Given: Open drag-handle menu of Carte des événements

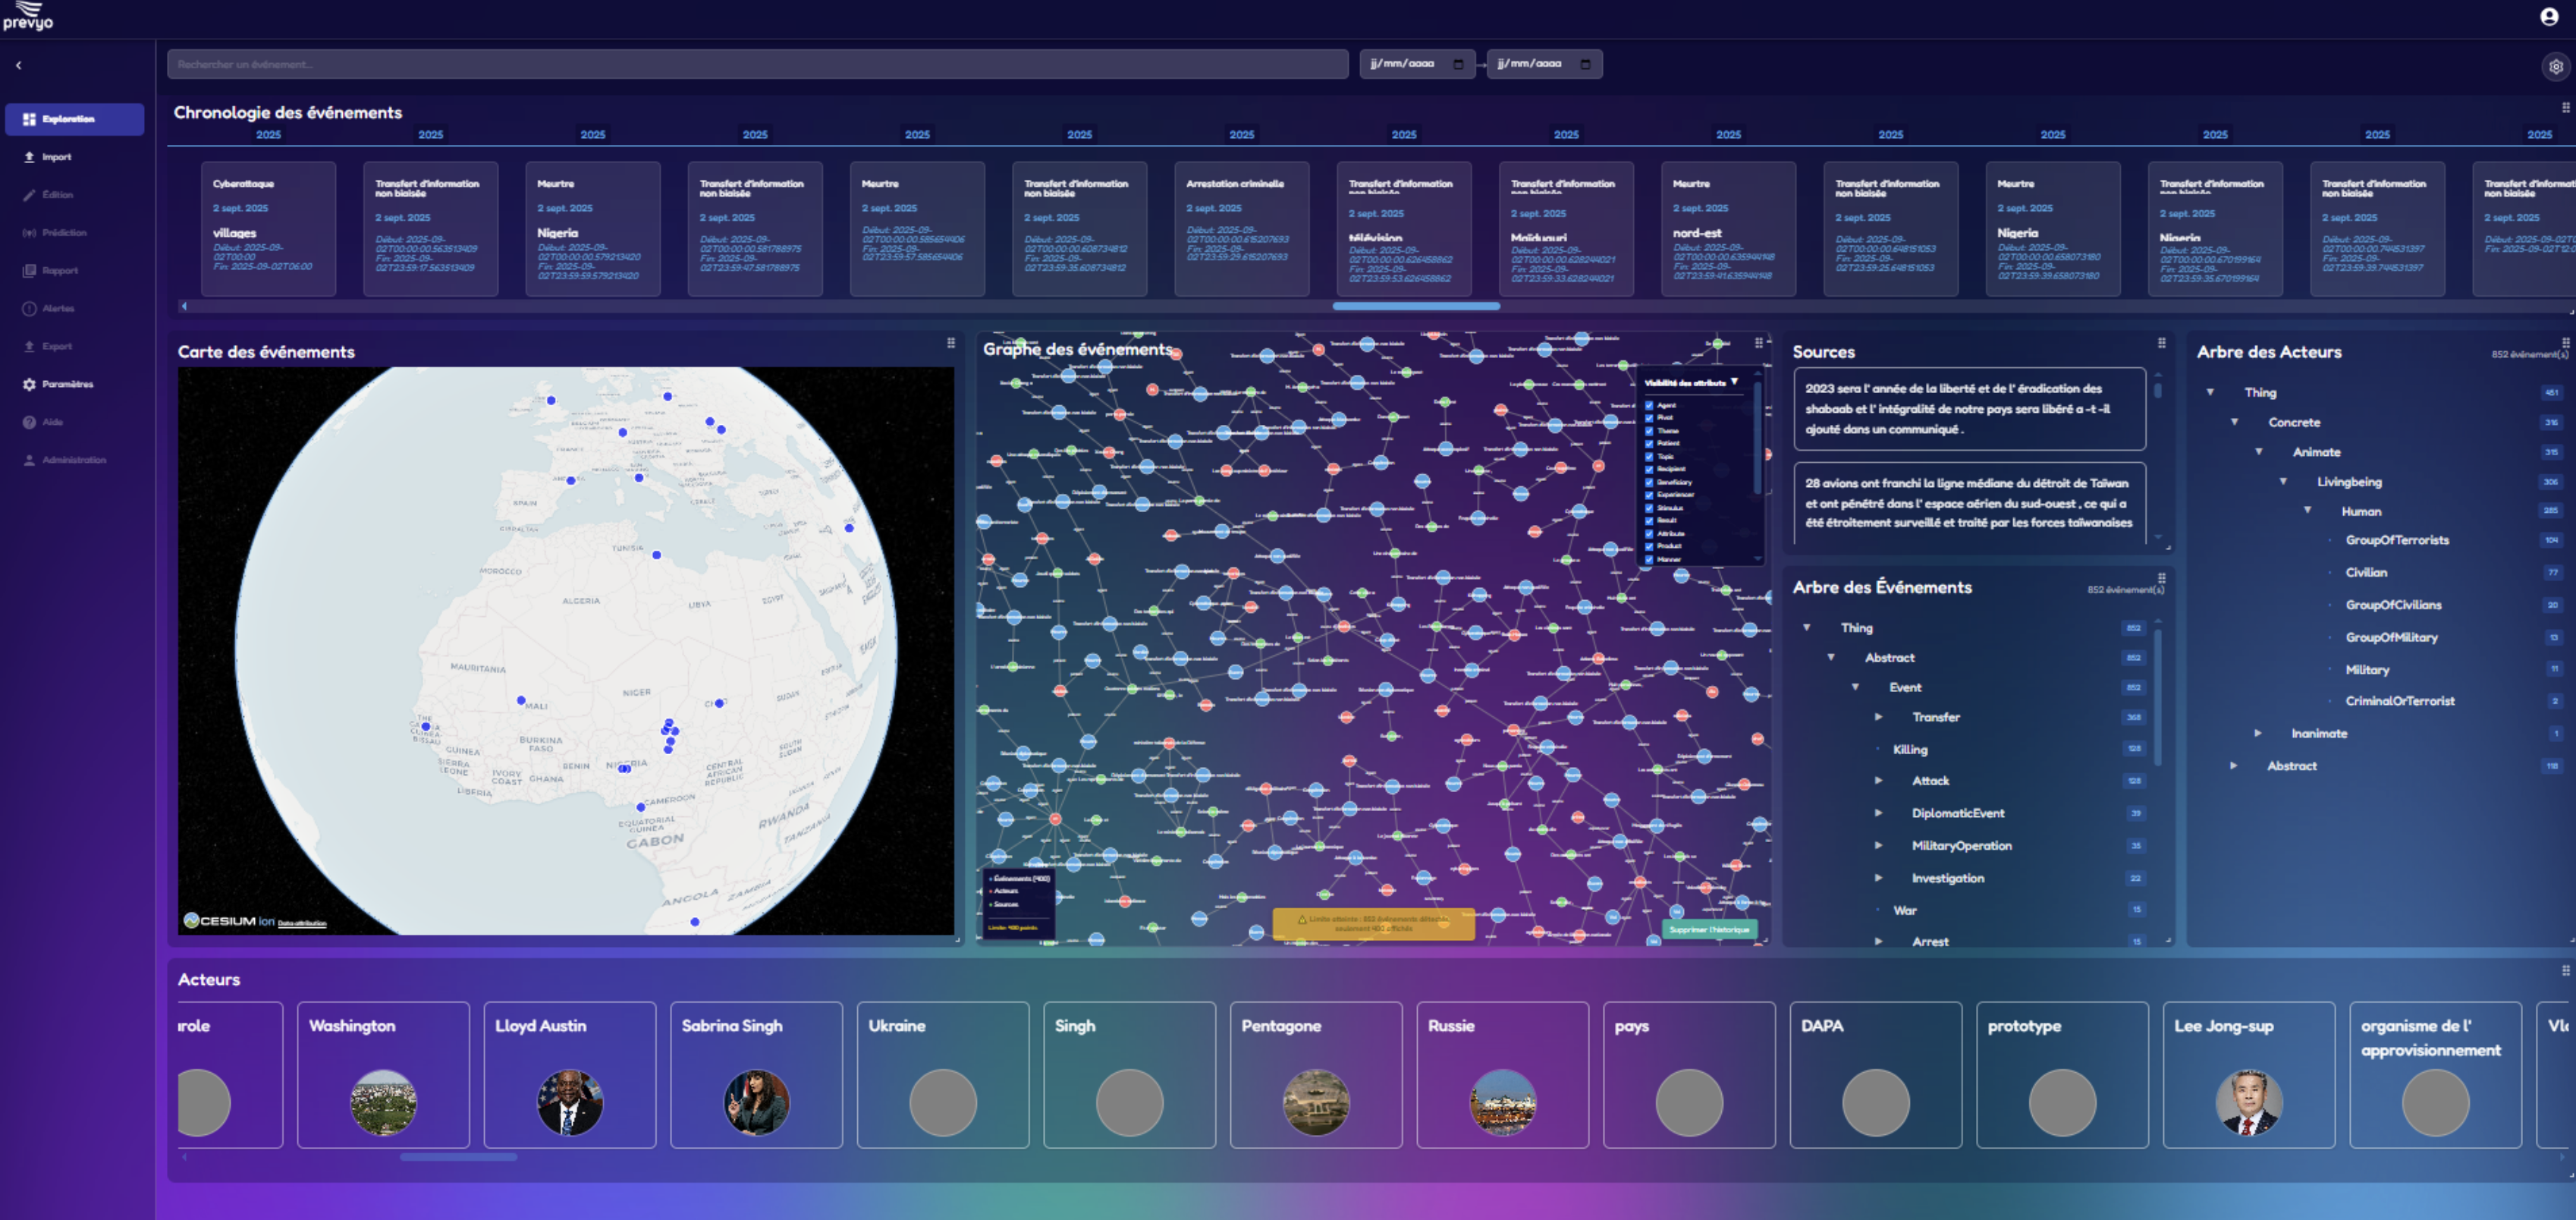Looking at the screenshot, I should tap(950, 343).
